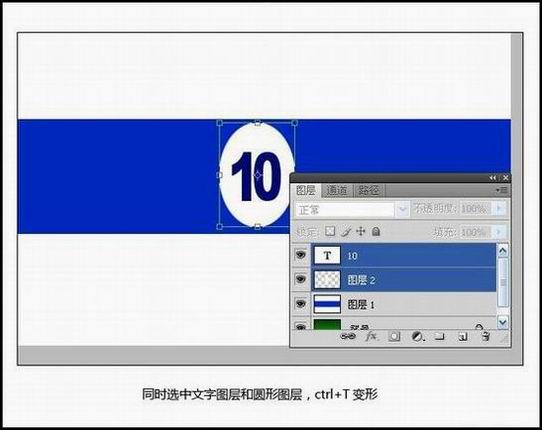This screenshot has height=430, width=542.
Task: Click the top-middle transform handle
Action: [x=258, y=123]
